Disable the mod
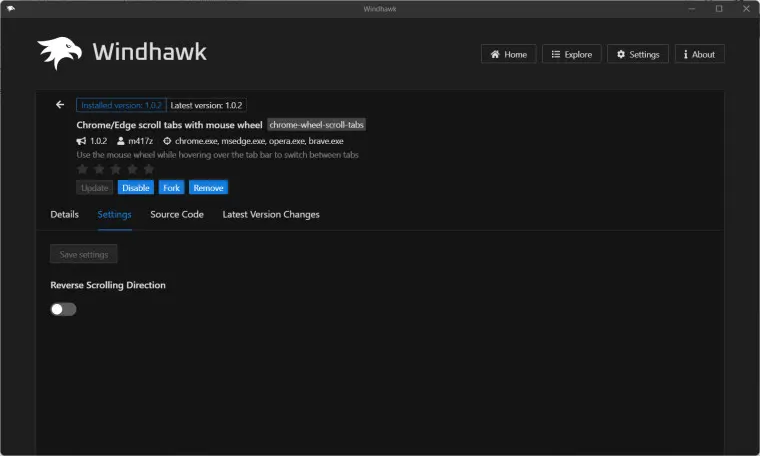 tap(136, 187)
